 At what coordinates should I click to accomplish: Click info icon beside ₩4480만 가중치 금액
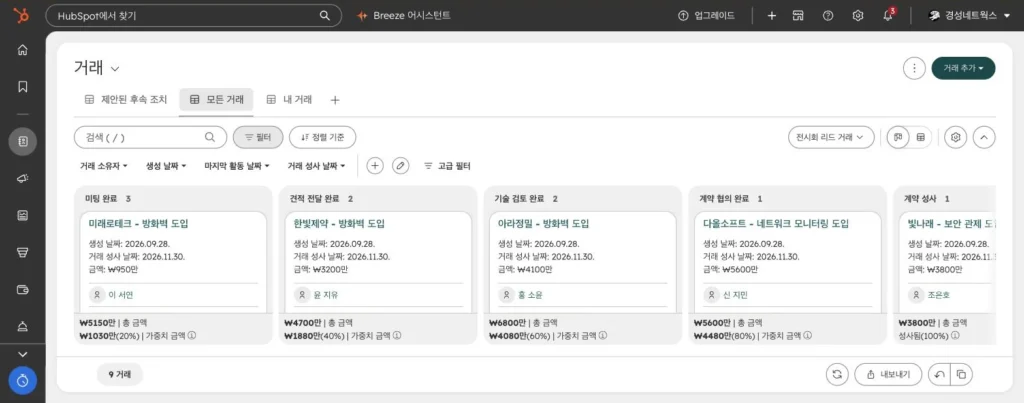point(807,336)
